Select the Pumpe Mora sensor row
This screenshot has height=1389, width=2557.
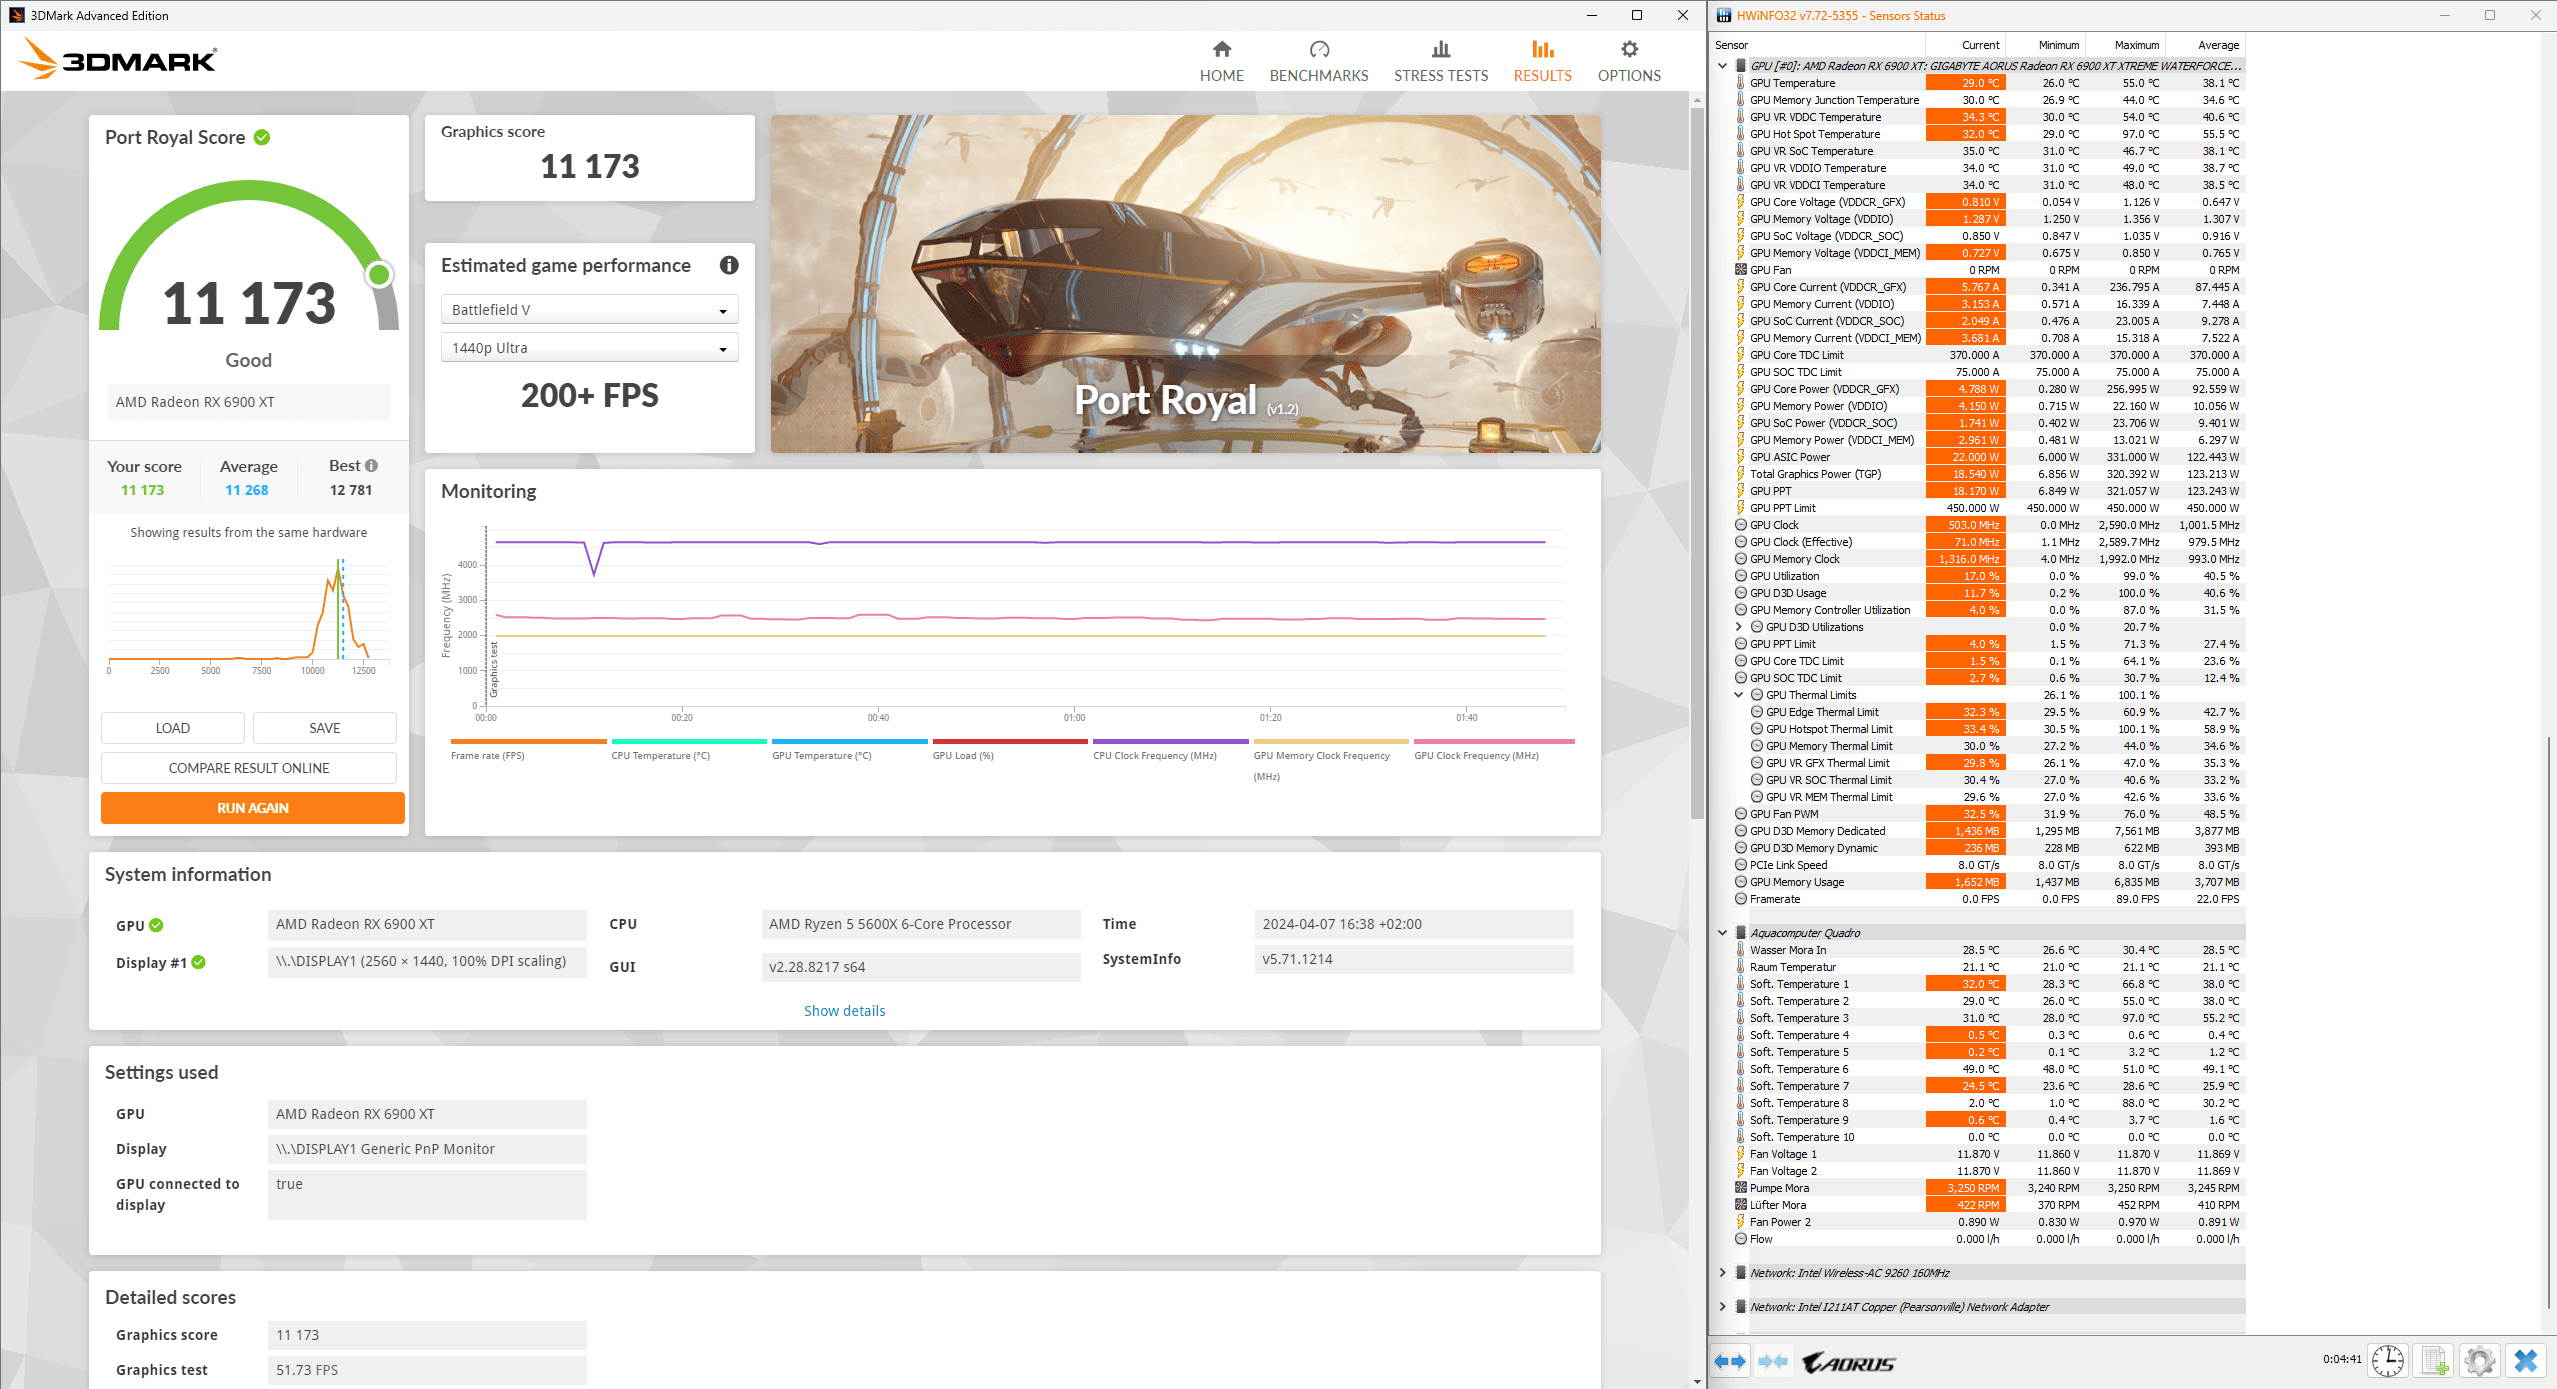1988,1188
